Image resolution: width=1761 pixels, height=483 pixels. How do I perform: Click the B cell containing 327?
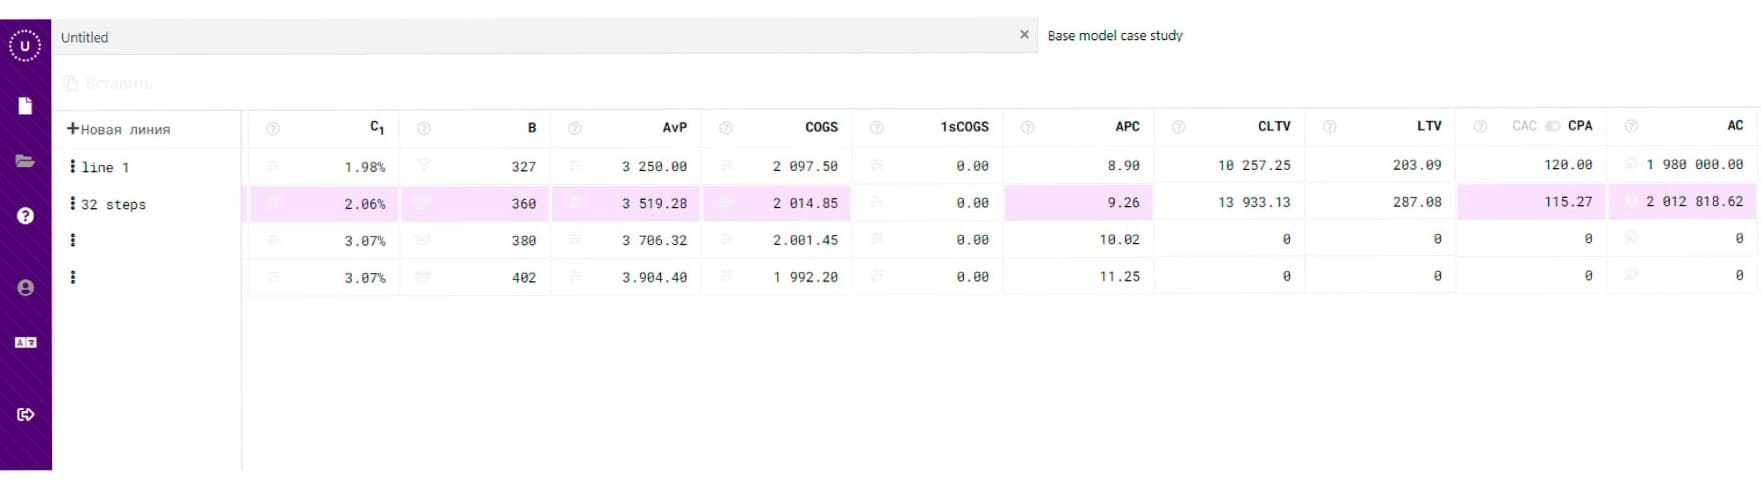coord(524,167)
